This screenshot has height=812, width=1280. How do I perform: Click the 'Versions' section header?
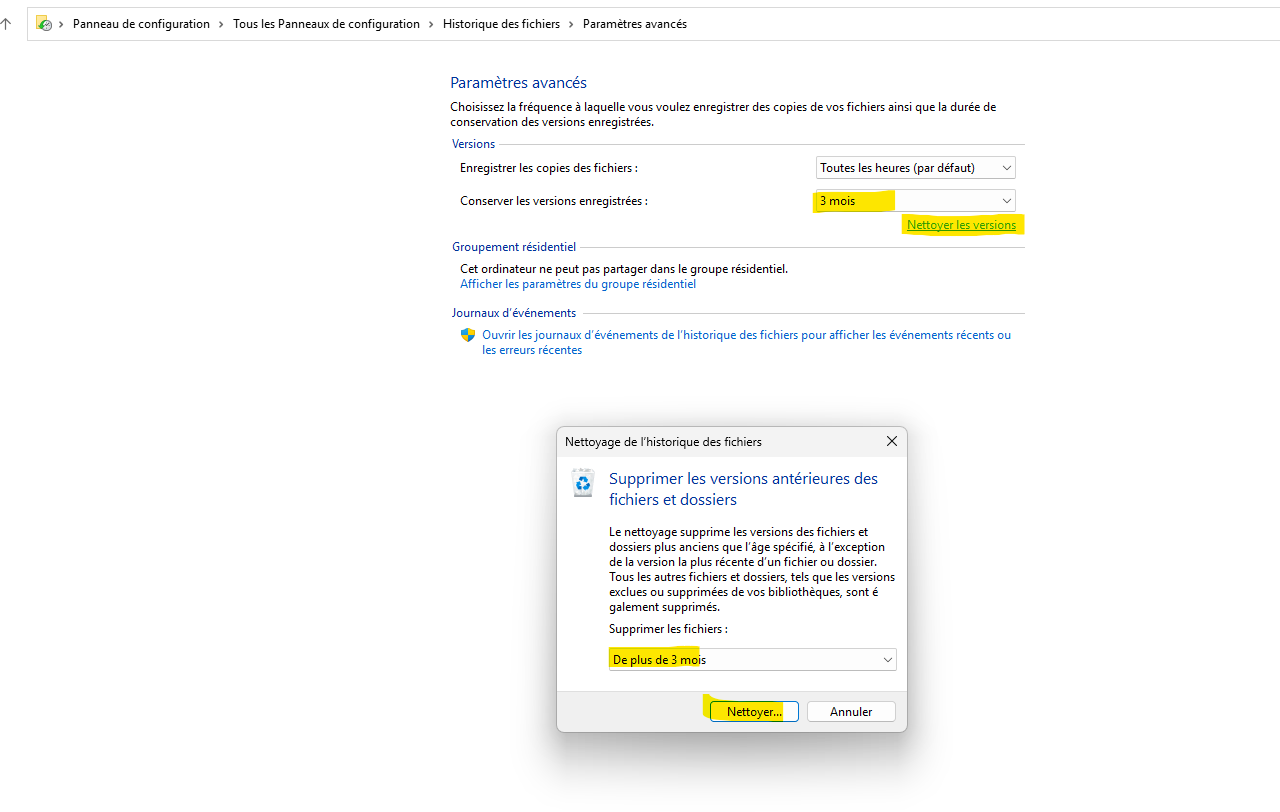click(473, 144)
